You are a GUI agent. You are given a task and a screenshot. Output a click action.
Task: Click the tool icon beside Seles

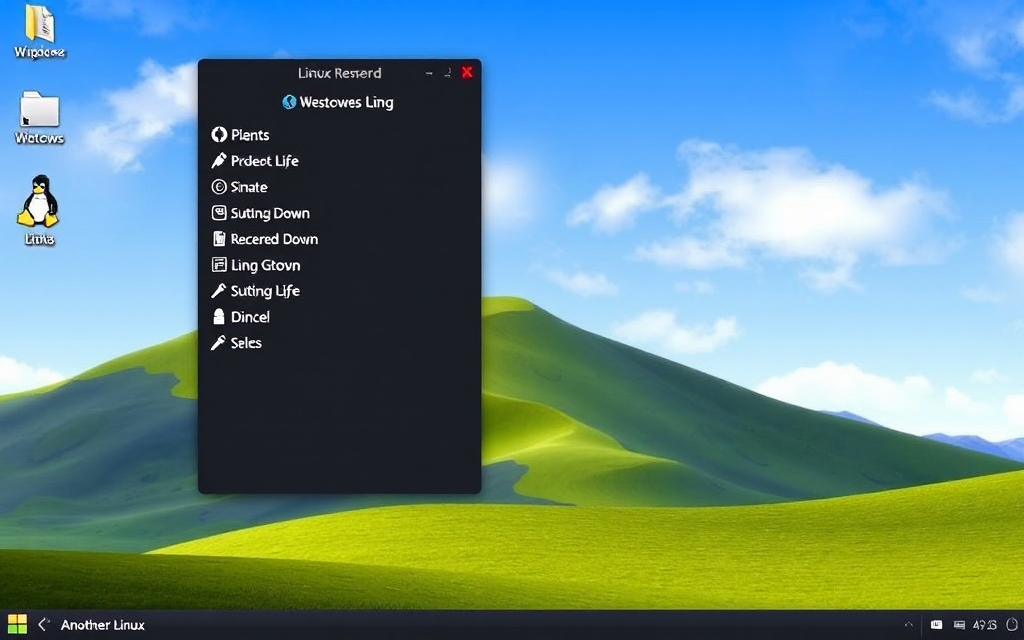(x=218, y=343)
